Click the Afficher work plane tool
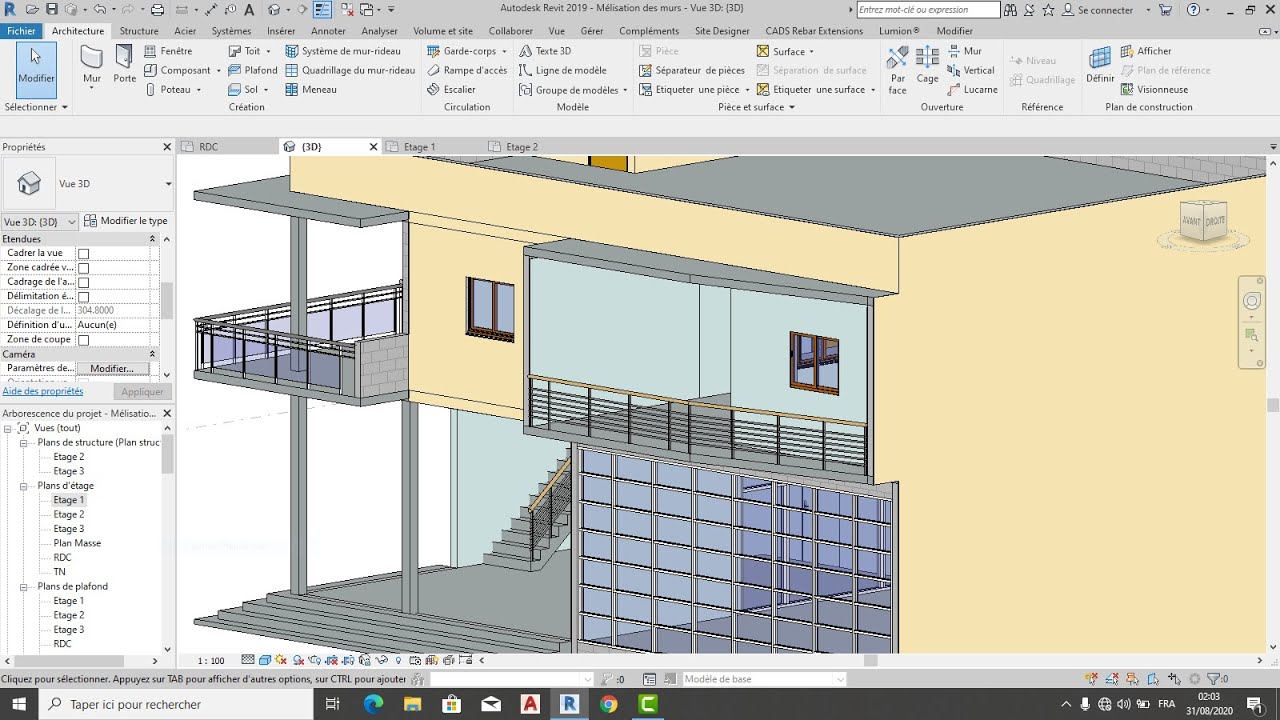Screen dimensions: 1280x720 click(1146, 51)
